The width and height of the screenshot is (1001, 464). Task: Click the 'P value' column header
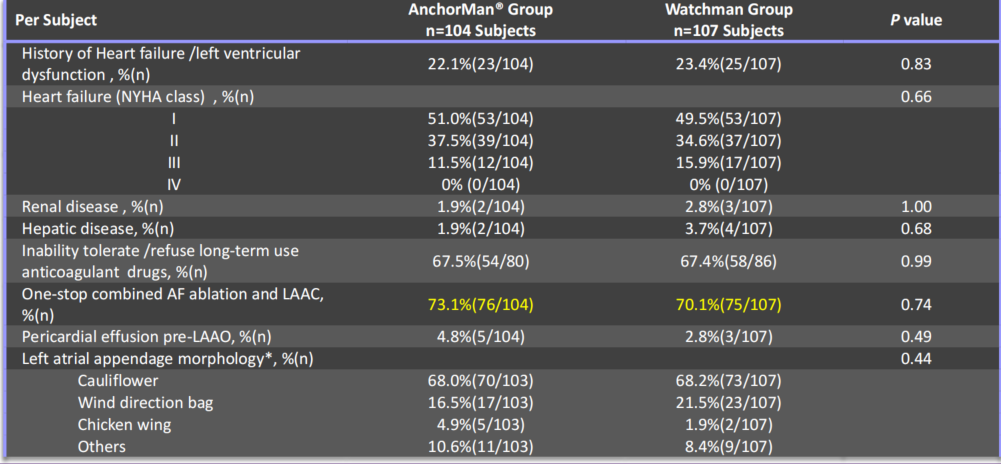click(916, 20)
